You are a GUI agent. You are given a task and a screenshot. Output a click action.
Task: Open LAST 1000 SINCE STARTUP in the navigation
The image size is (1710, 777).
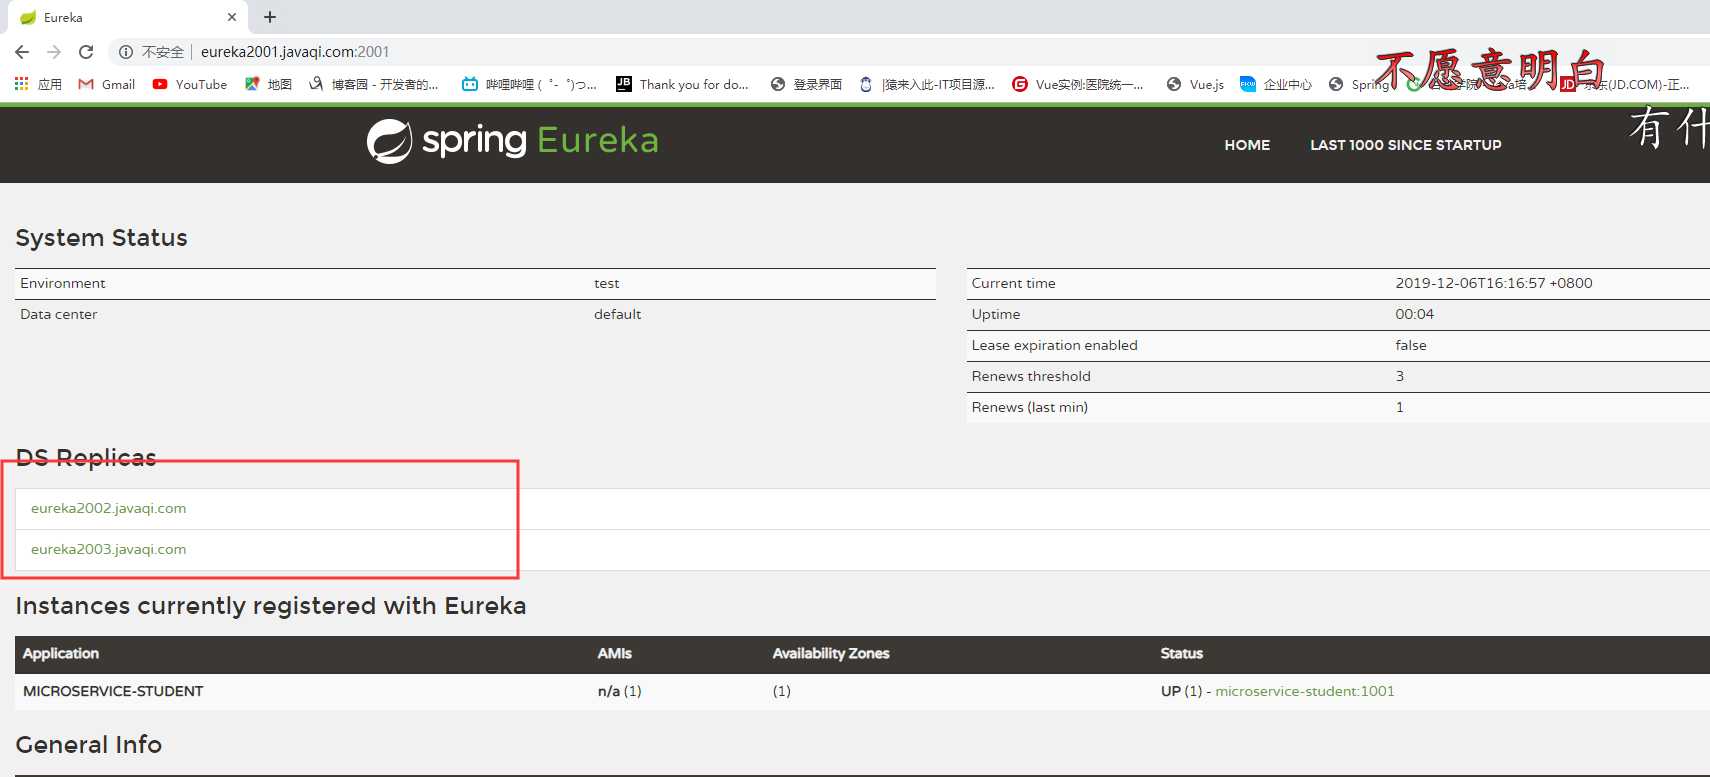click(x=1406, y=145)
